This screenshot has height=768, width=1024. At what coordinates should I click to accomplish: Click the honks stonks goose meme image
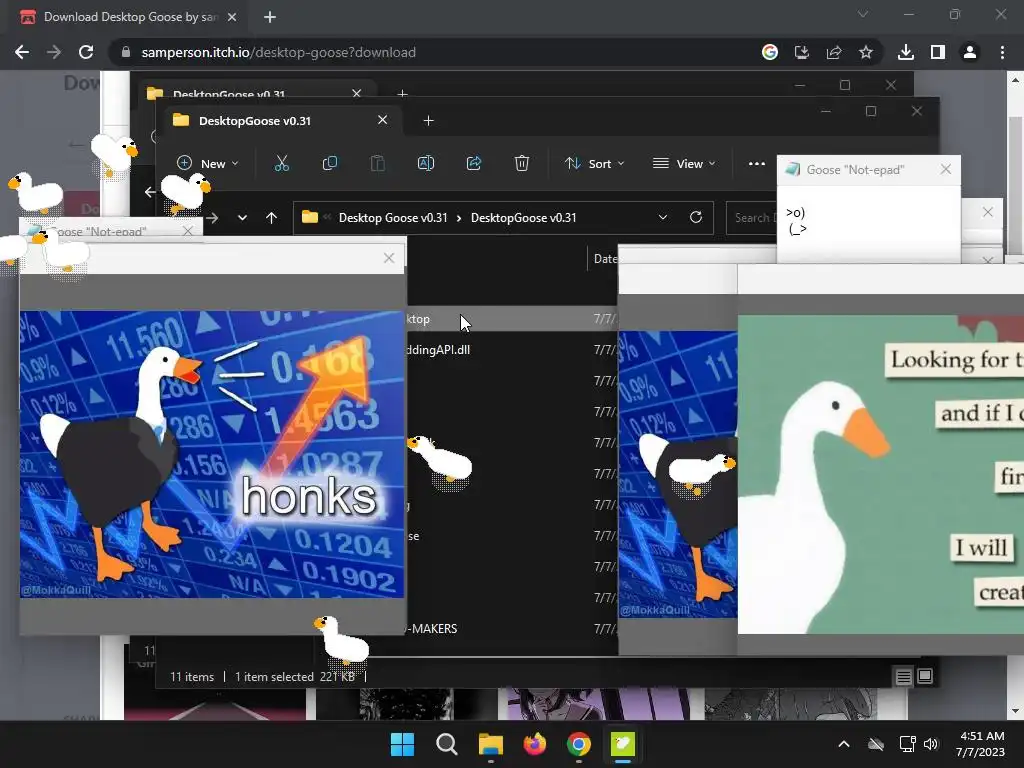212,455
